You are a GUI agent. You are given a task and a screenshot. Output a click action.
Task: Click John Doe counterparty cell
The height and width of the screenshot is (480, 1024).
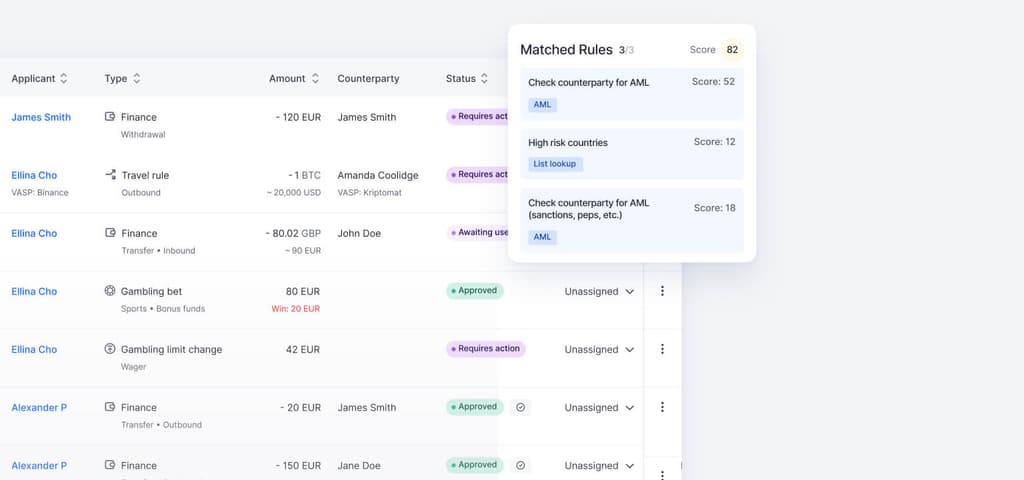point(359,233)
